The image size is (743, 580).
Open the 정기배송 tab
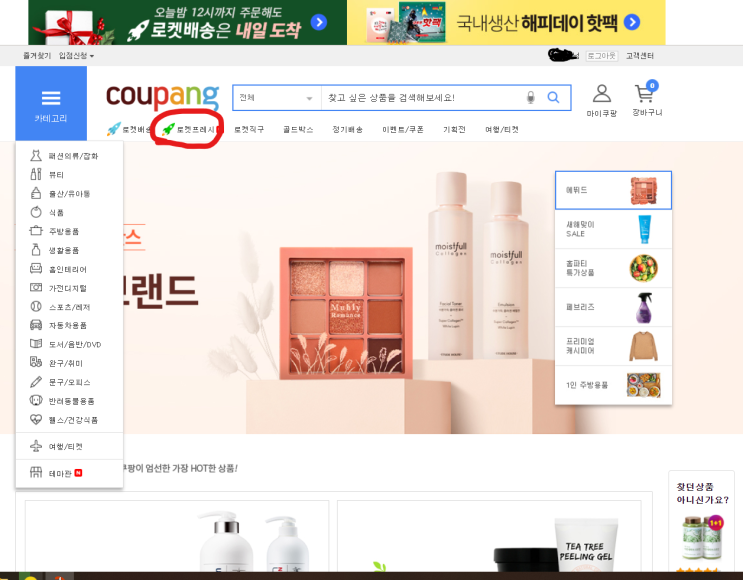[347, 129]
